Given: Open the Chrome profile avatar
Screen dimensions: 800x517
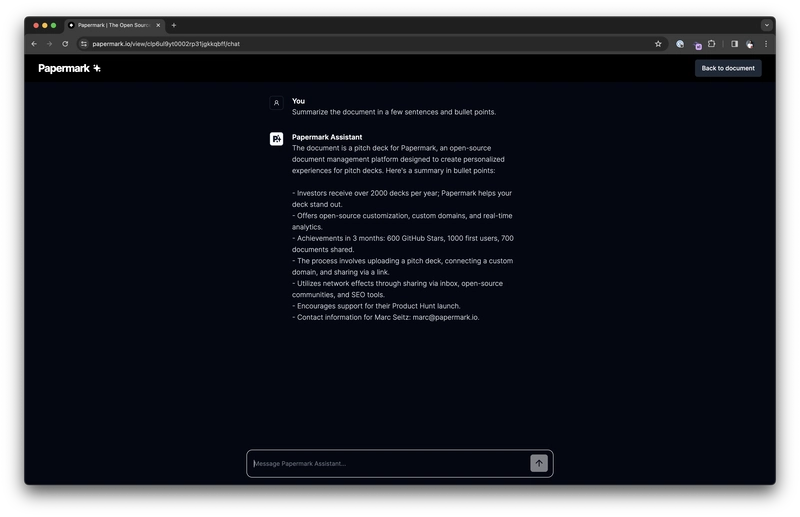Looking at the screenshot, I should tap(749, 44).
